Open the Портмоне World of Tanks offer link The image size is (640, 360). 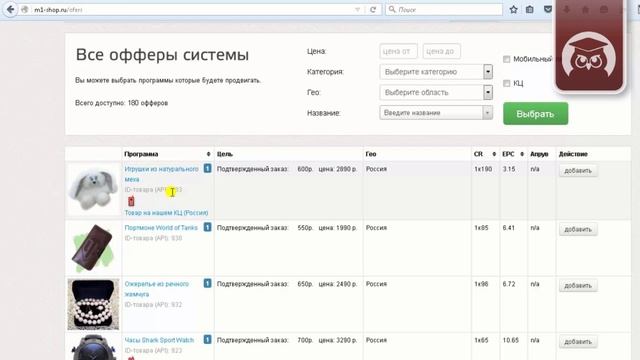161,227
